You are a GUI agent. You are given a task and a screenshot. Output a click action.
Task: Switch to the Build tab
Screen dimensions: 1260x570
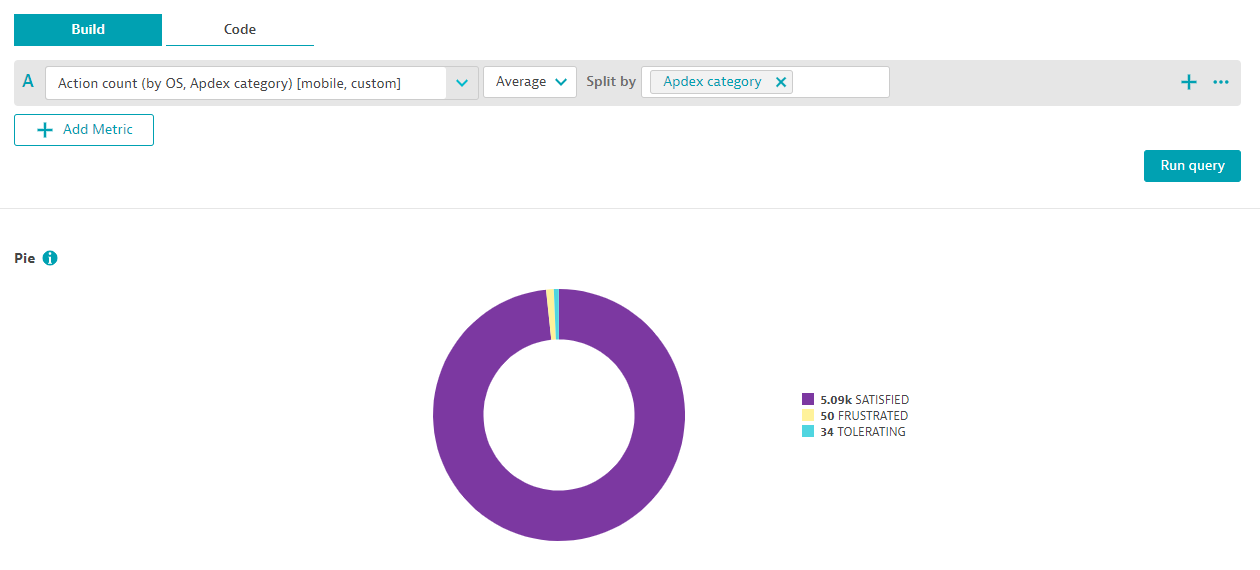point(87,30)
